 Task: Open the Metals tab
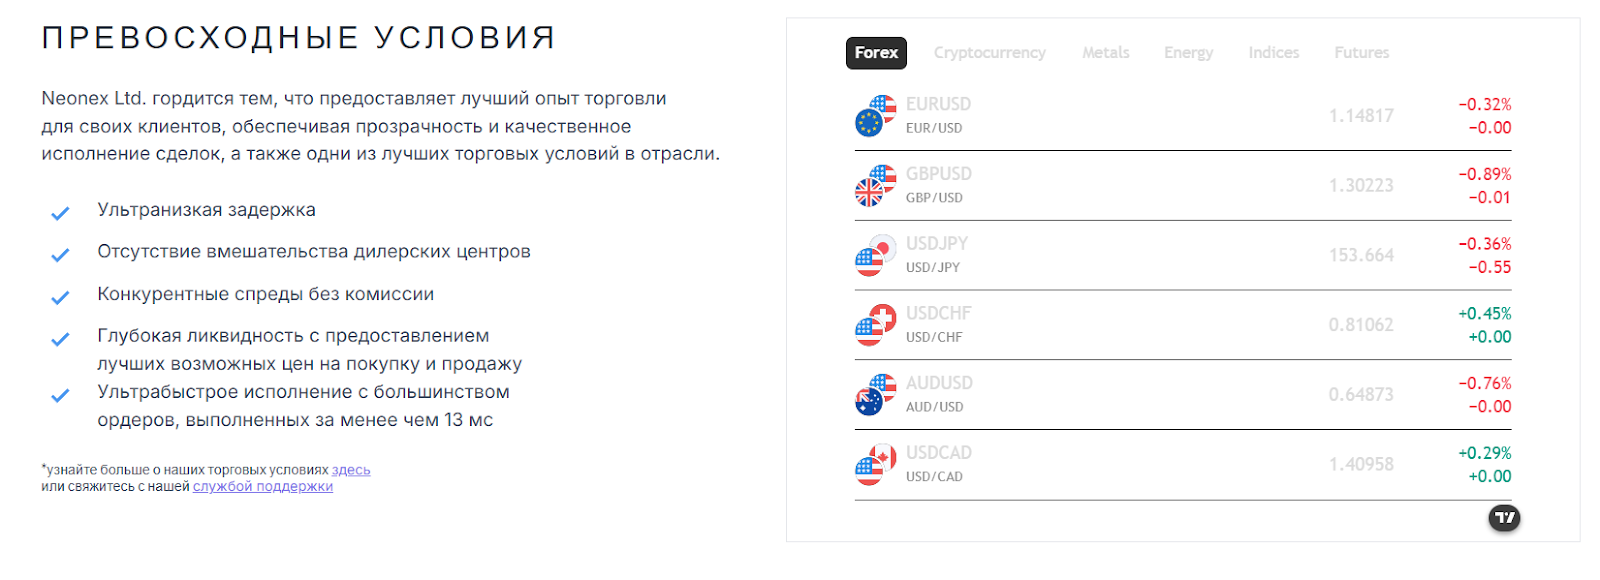pyautogui.click(x=1104, y=52)
